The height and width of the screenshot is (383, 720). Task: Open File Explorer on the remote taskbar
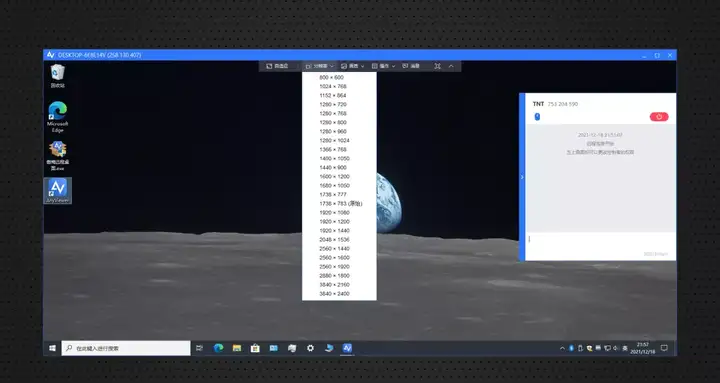pyautogui.click(x=237, y=348)
